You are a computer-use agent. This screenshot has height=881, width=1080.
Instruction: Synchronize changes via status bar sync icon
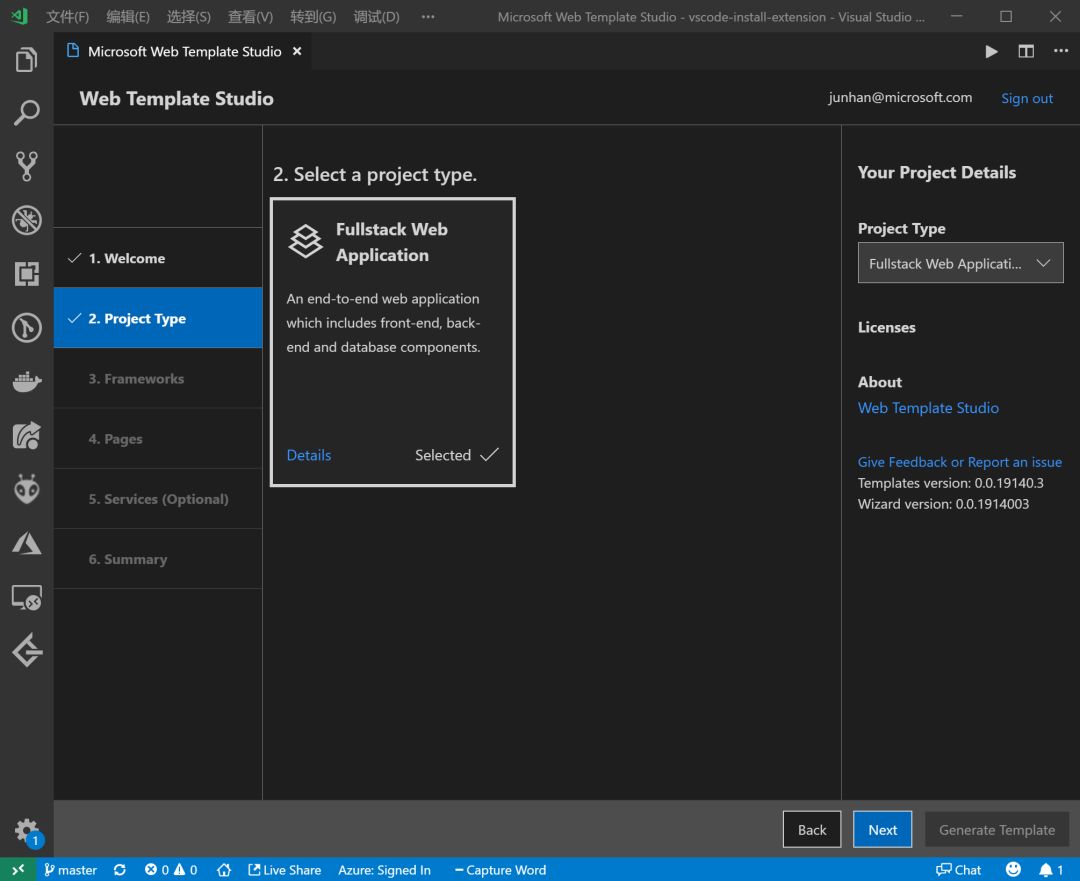[x=120, y=870]
